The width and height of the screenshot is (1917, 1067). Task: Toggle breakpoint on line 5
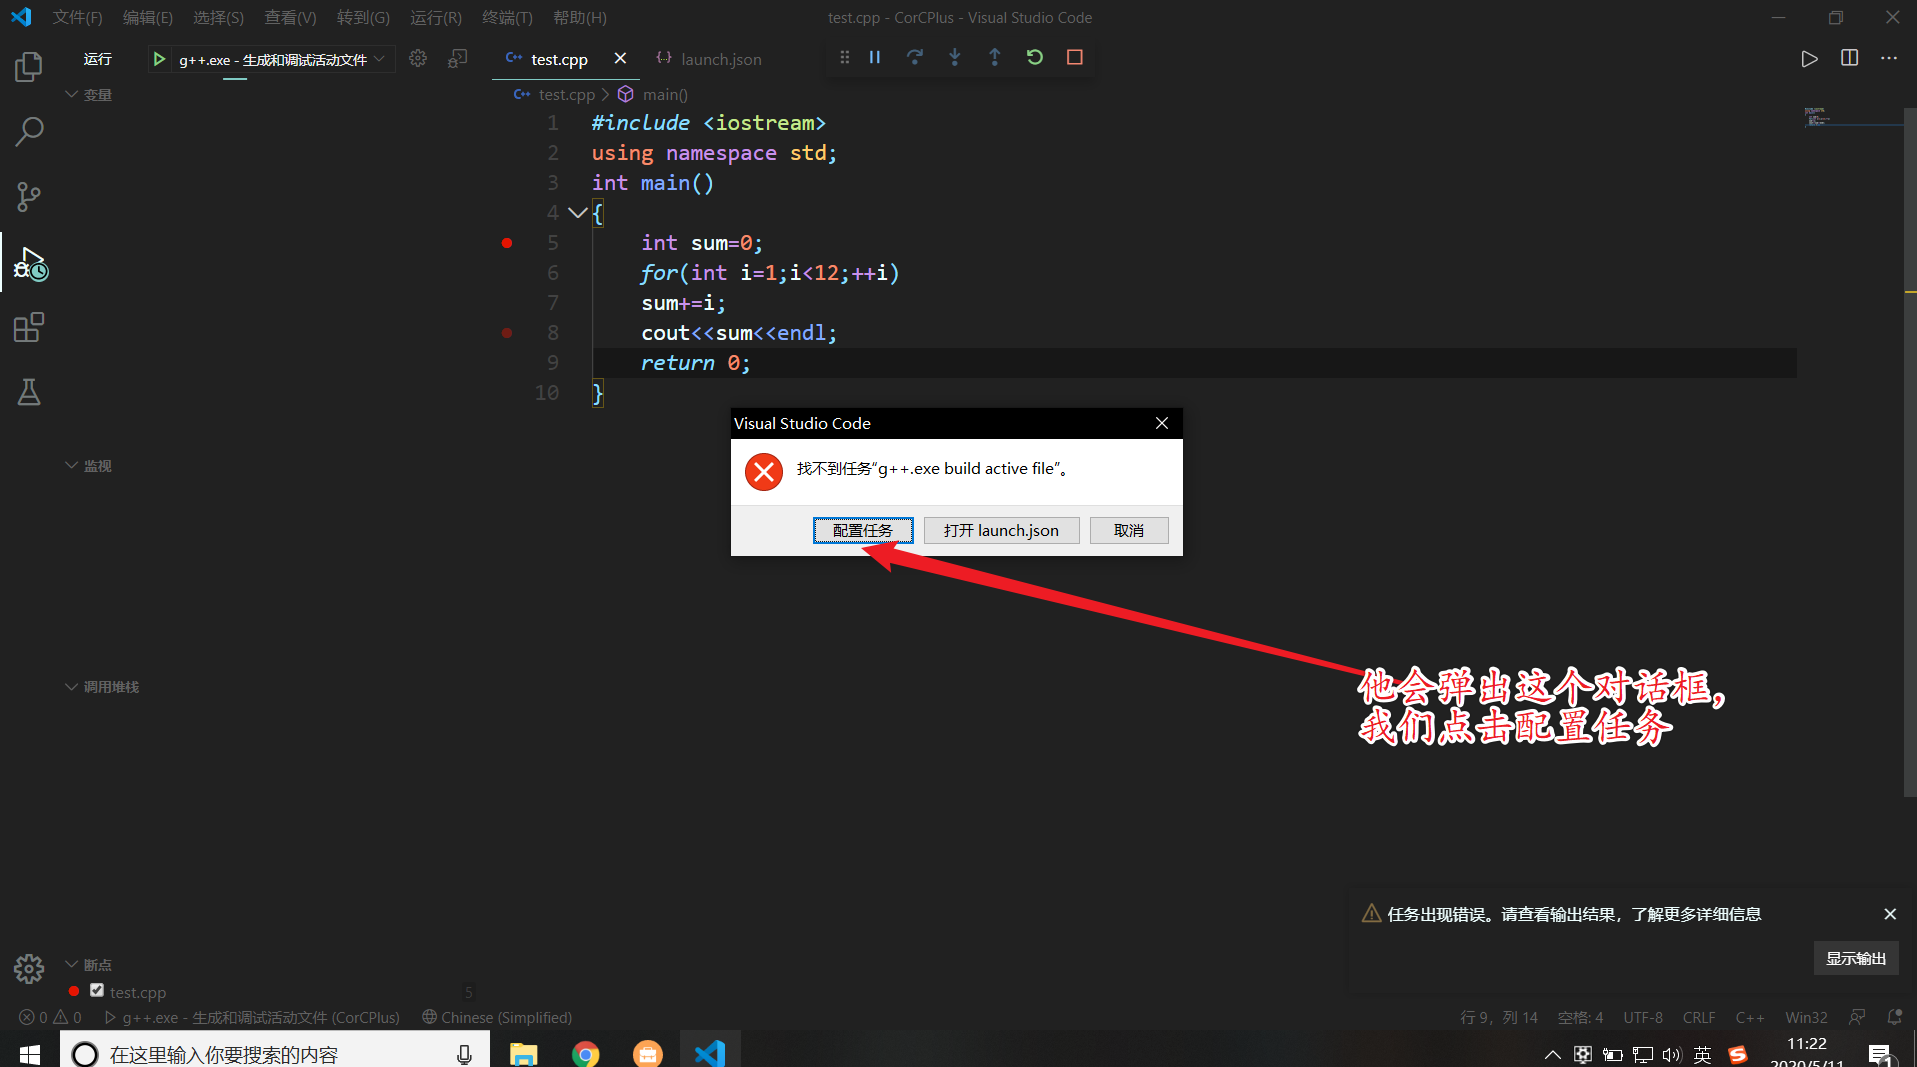tap(507, 243)
